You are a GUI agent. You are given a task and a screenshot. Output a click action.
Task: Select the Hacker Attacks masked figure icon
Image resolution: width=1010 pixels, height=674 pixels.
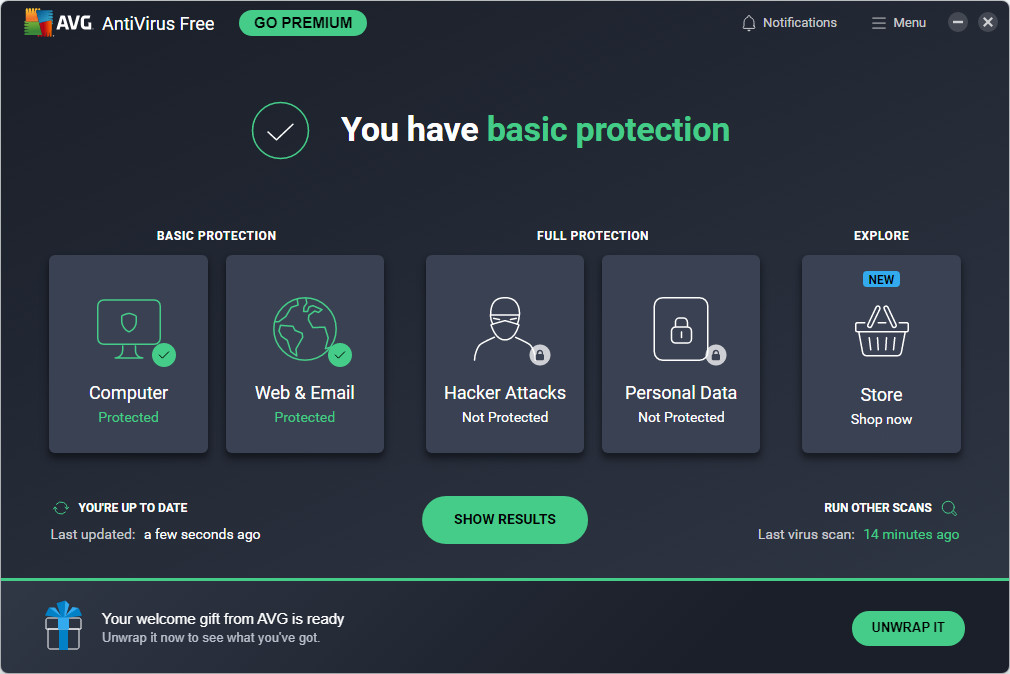coord(504,328)
